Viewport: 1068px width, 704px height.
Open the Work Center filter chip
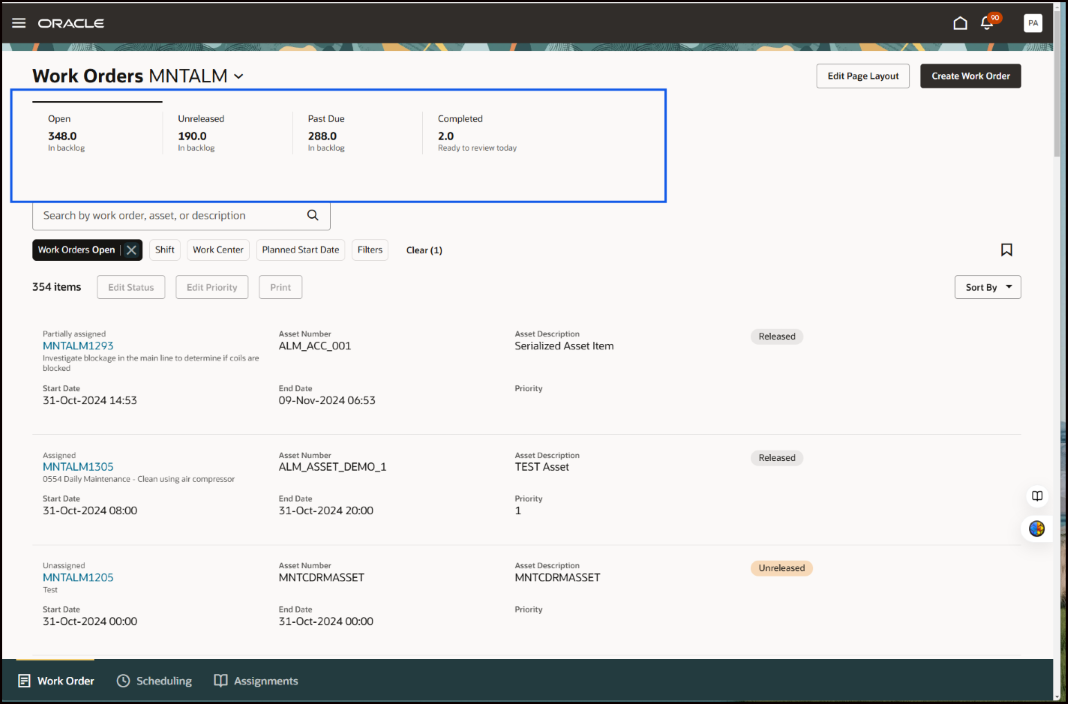(x=218, y=250)
